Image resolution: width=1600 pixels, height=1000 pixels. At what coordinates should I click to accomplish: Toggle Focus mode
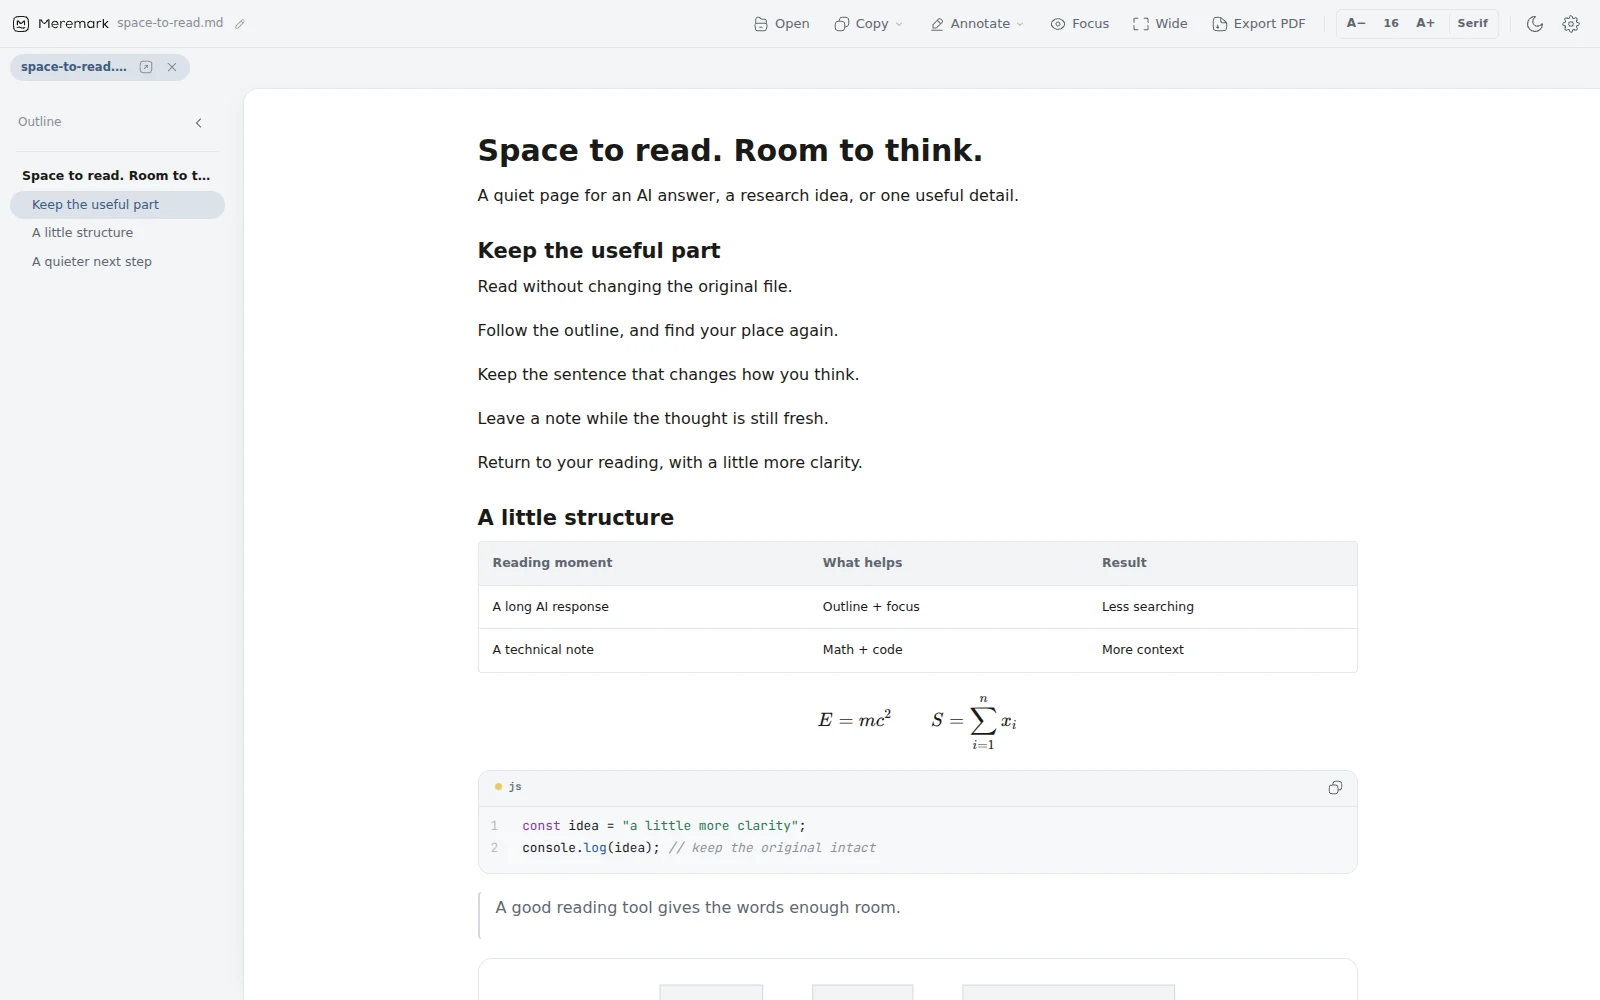[1080, 24]
